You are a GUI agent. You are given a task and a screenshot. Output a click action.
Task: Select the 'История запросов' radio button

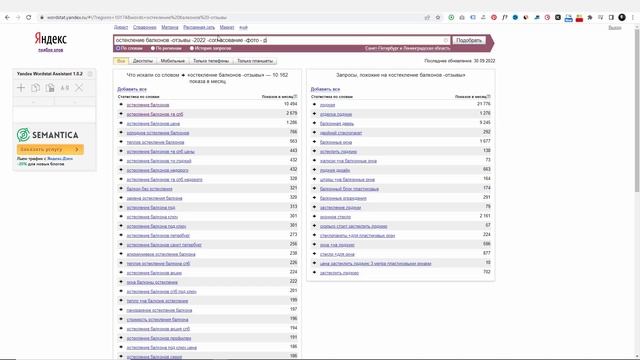[x=191, y=48]
